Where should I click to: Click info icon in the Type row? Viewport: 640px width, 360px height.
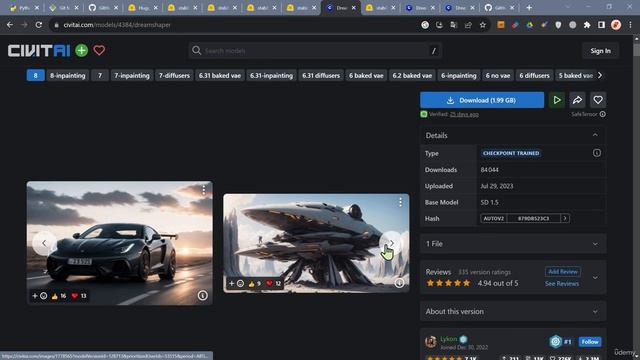[596, 153]
